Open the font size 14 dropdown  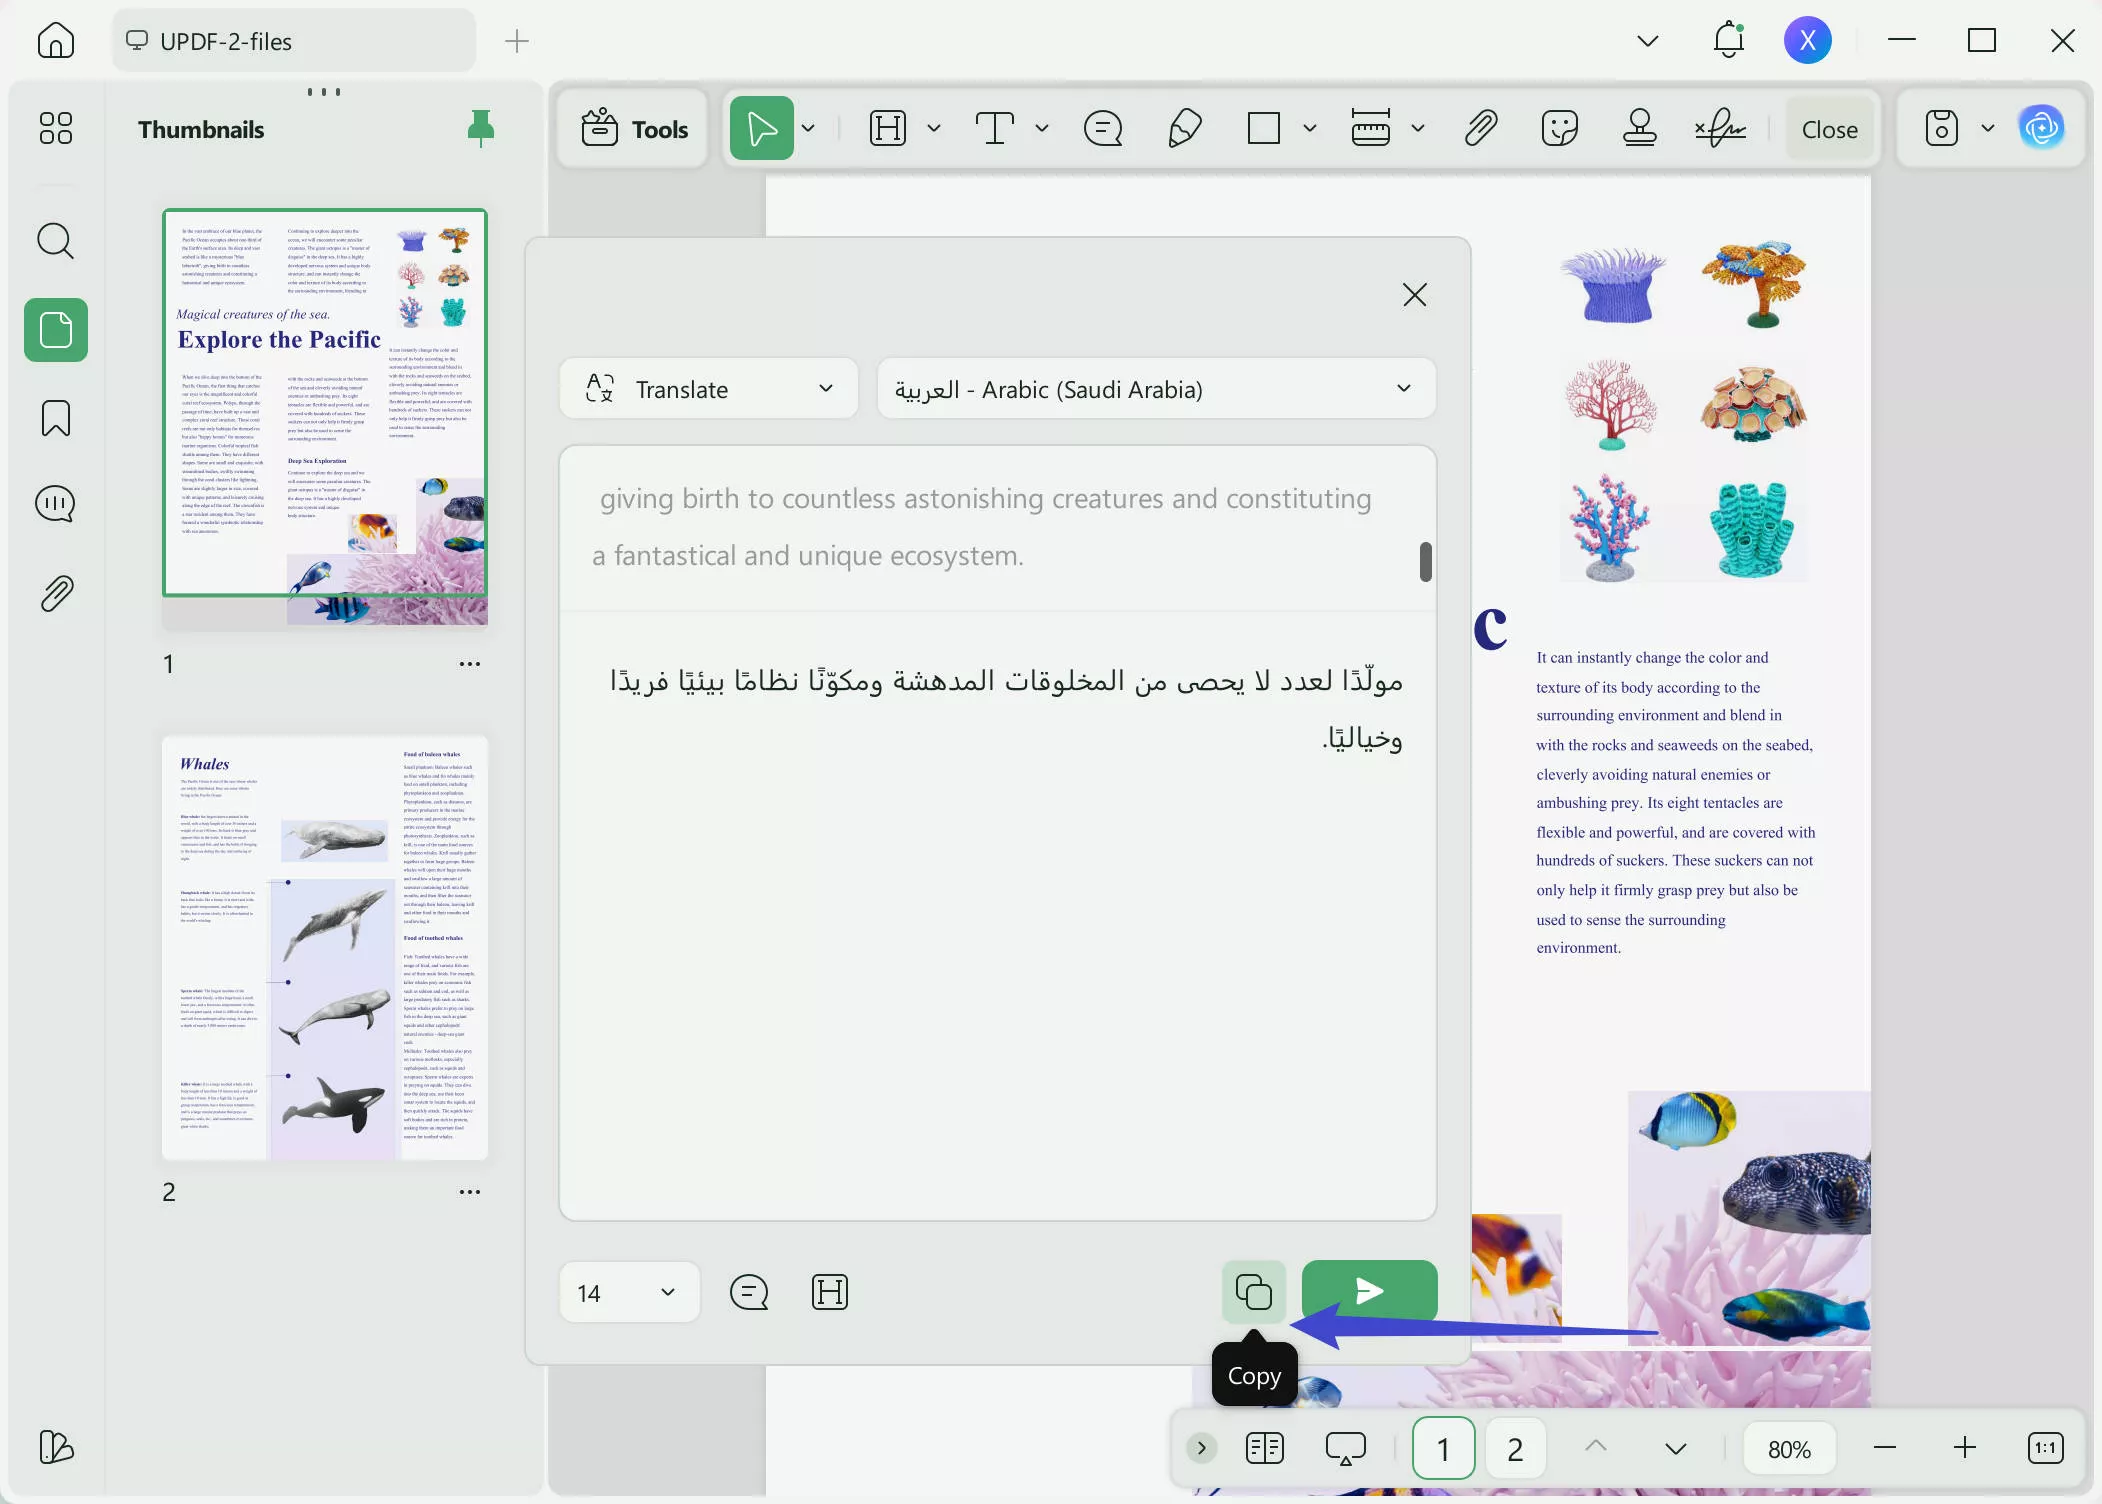pyautogui.click(x=628, y=1291)
